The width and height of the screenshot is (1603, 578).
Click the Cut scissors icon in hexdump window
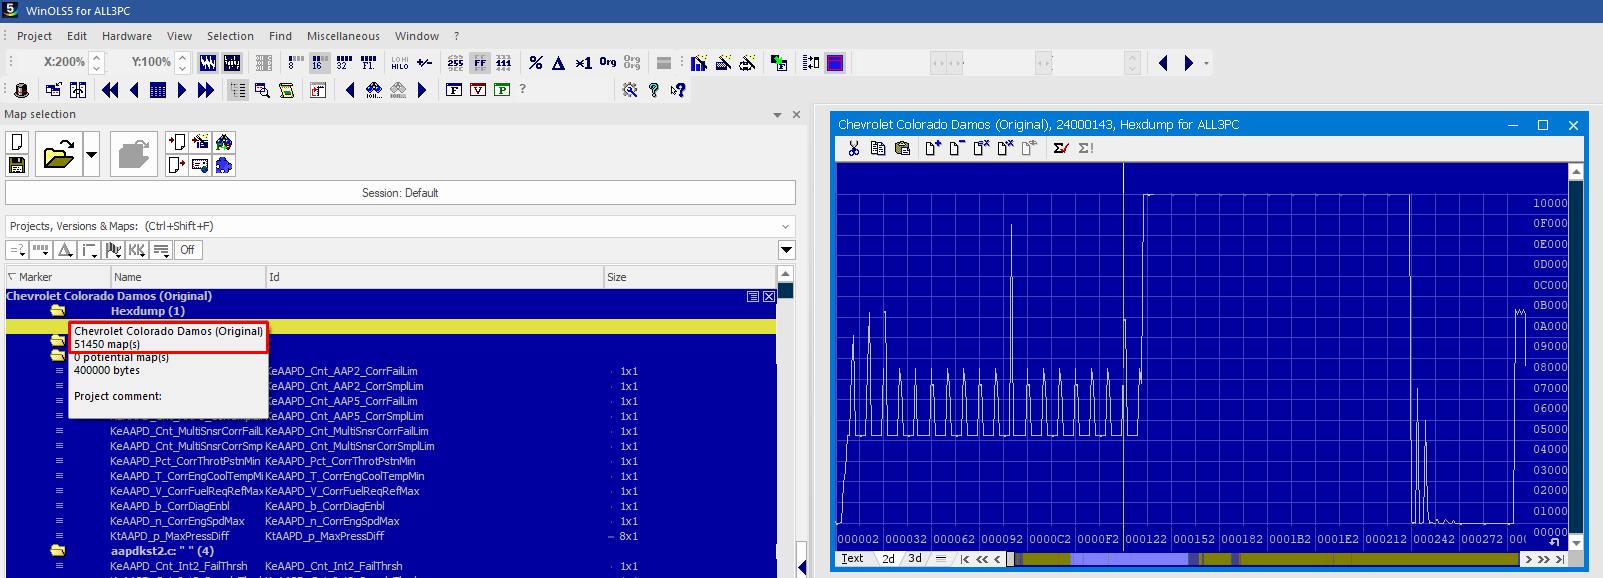pyautogui.click(x=853, y=148)
